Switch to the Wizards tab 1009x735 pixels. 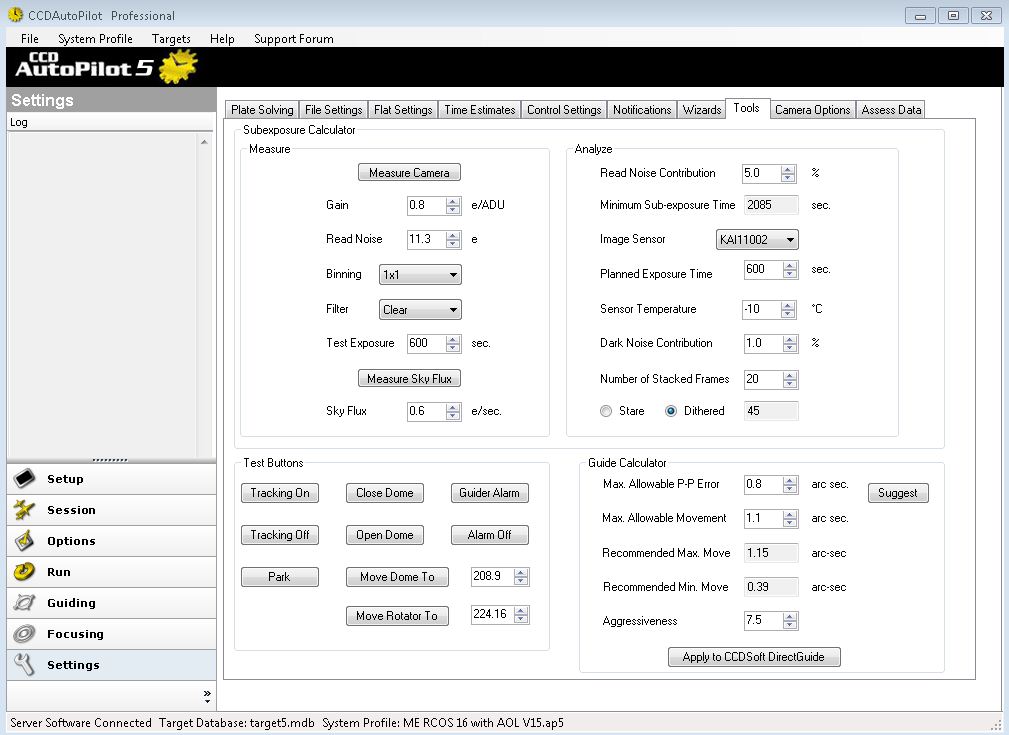[701, 110]
